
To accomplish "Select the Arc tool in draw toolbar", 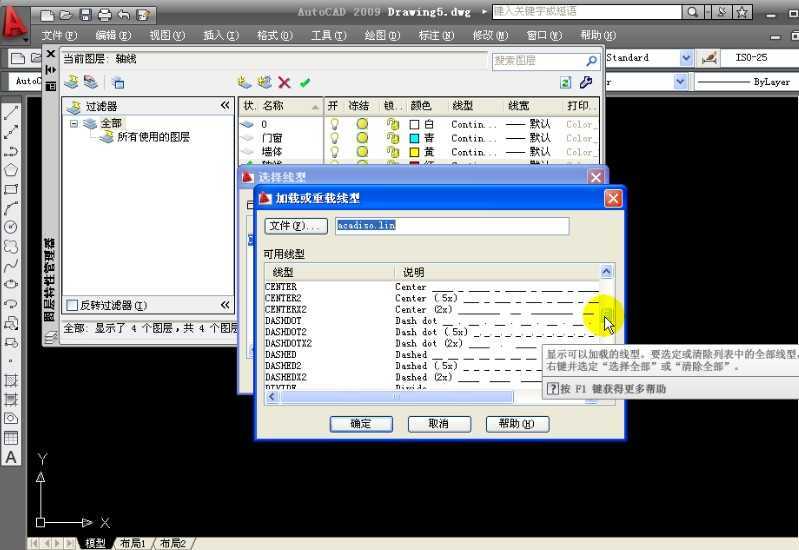I will tap(11, 208).
